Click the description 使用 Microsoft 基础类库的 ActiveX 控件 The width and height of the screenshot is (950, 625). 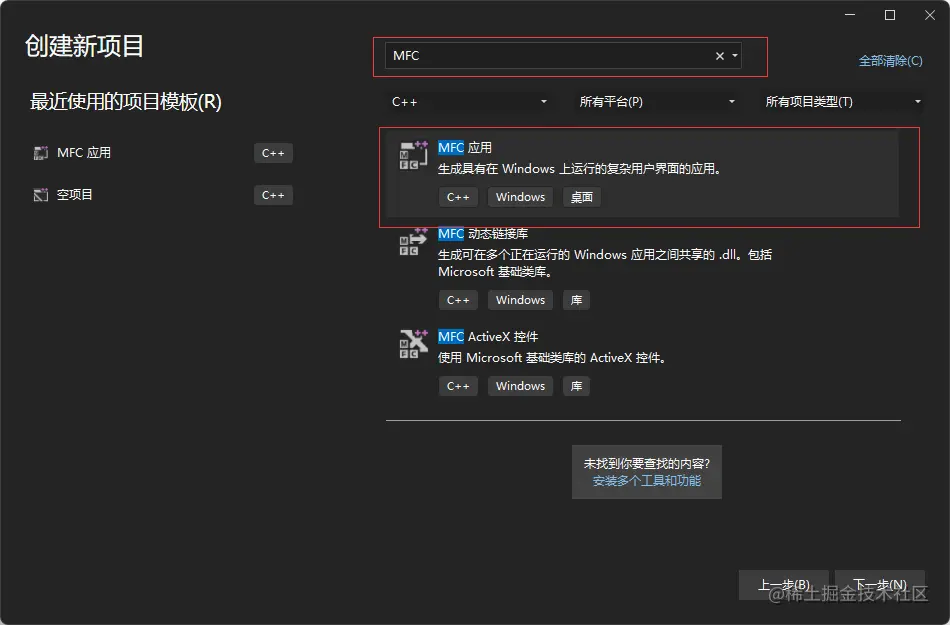(552, 358)
